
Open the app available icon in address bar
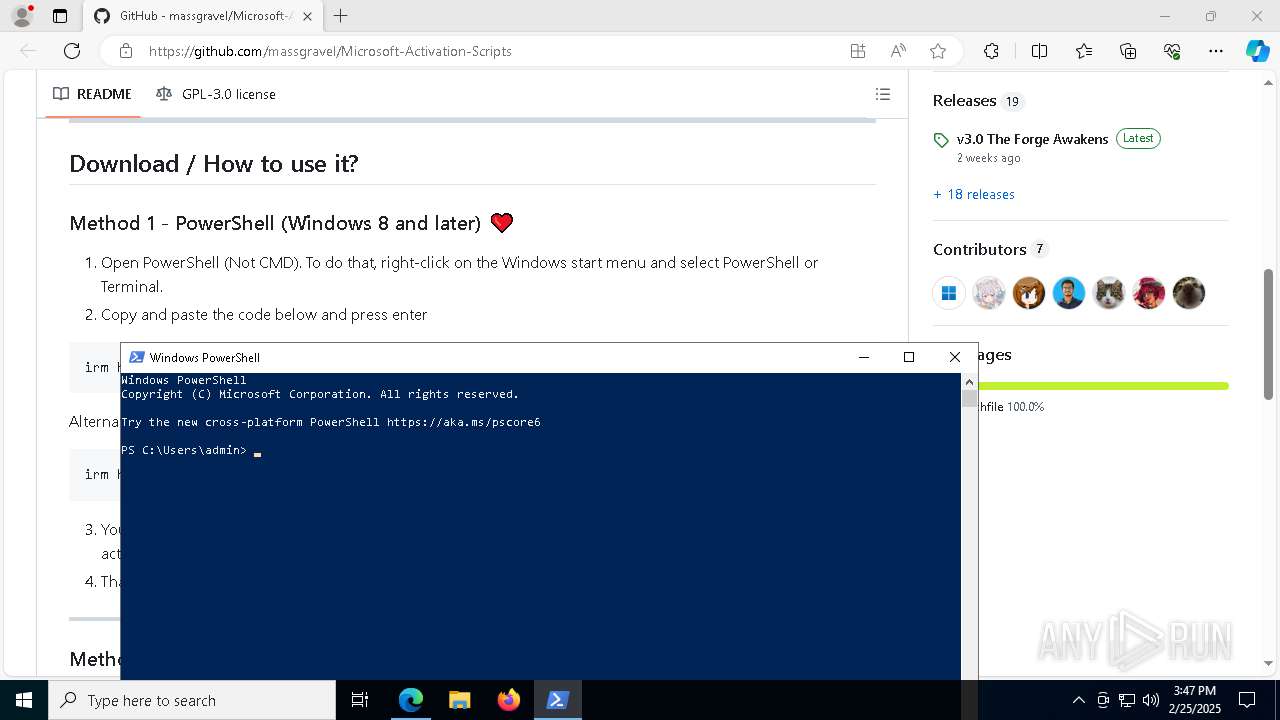tap(857, 51)
